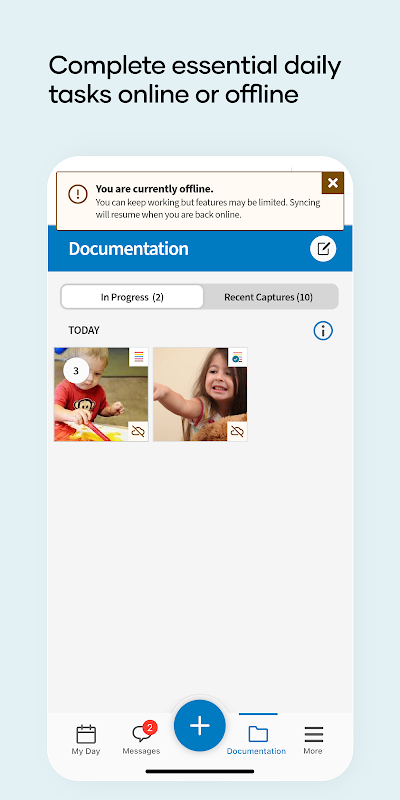The image size is (400, 800).
Task: Open Messages in bottom navigation
Action: pyautogui.click(x=141, y=740)
